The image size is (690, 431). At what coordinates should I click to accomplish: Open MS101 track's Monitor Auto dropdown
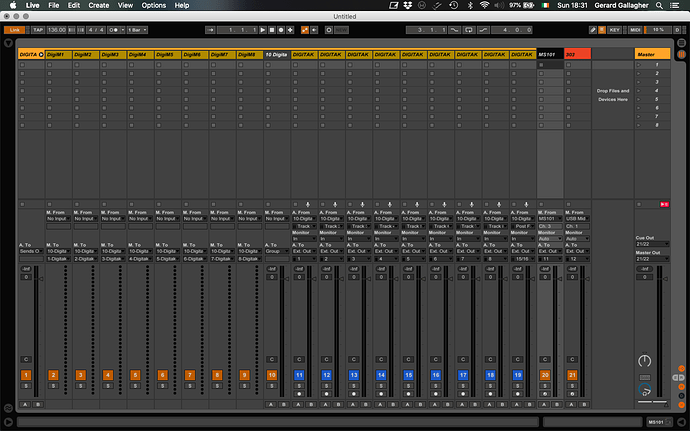coord(550,239)
